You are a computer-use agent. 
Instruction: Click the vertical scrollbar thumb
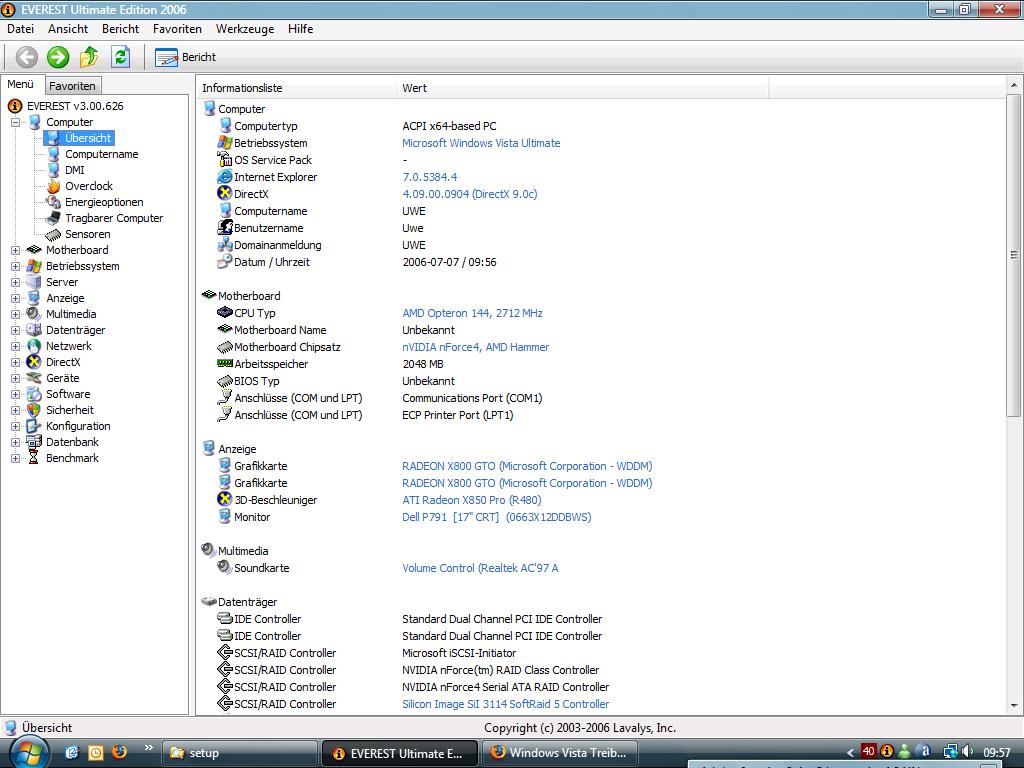pos(1014,255)
